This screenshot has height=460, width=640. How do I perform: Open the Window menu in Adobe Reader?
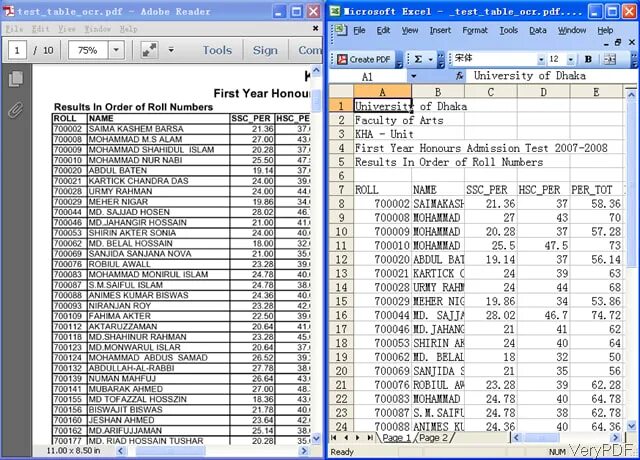(97, 29)
